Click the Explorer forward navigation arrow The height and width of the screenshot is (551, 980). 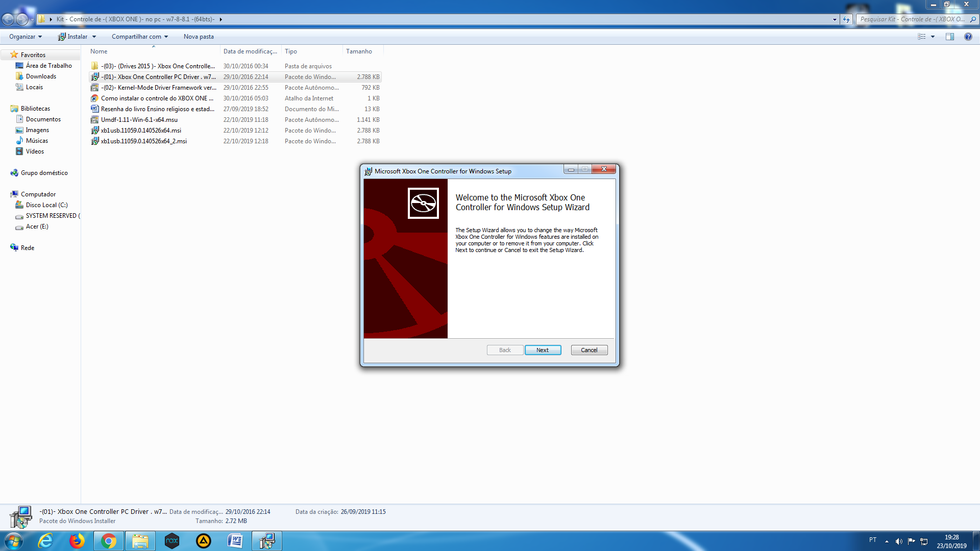point(23,19)
